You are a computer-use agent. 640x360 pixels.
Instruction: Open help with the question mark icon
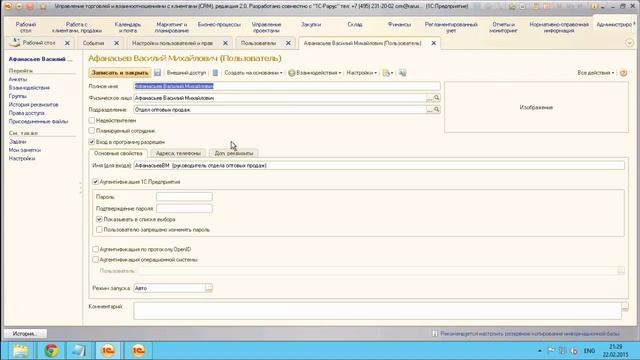623,73
